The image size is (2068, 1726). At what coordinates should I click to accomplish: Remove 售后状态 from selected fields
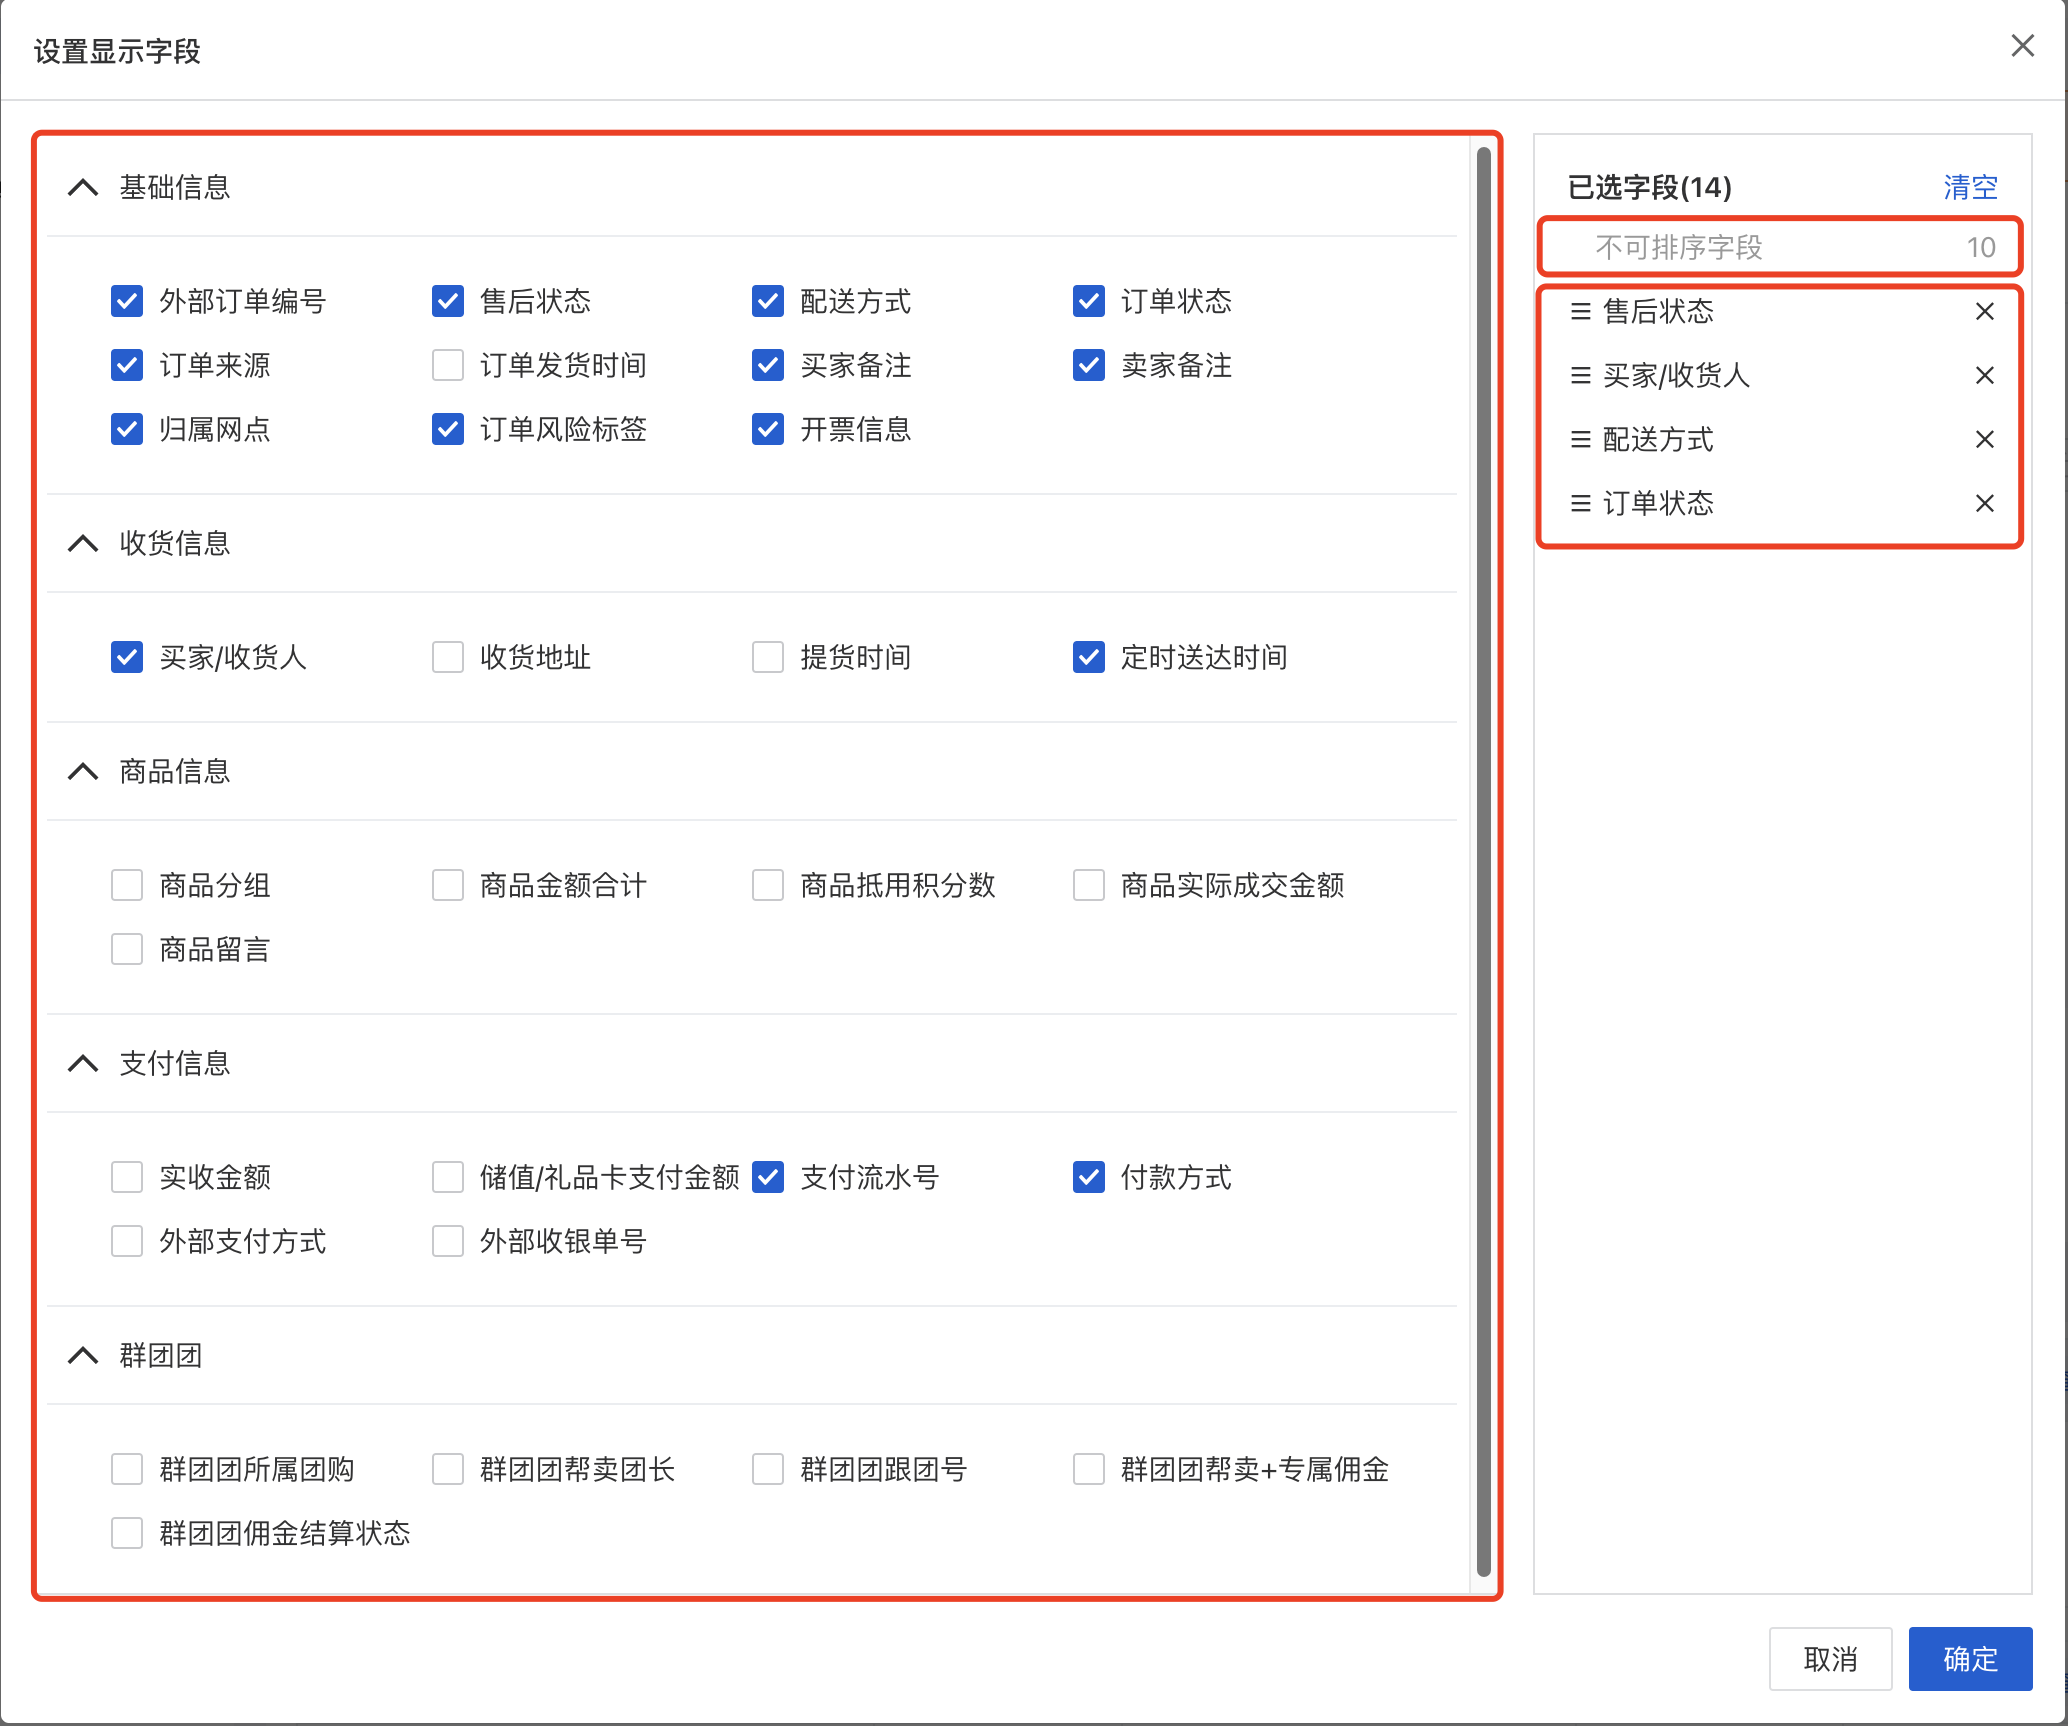[x=1984, y=312]
